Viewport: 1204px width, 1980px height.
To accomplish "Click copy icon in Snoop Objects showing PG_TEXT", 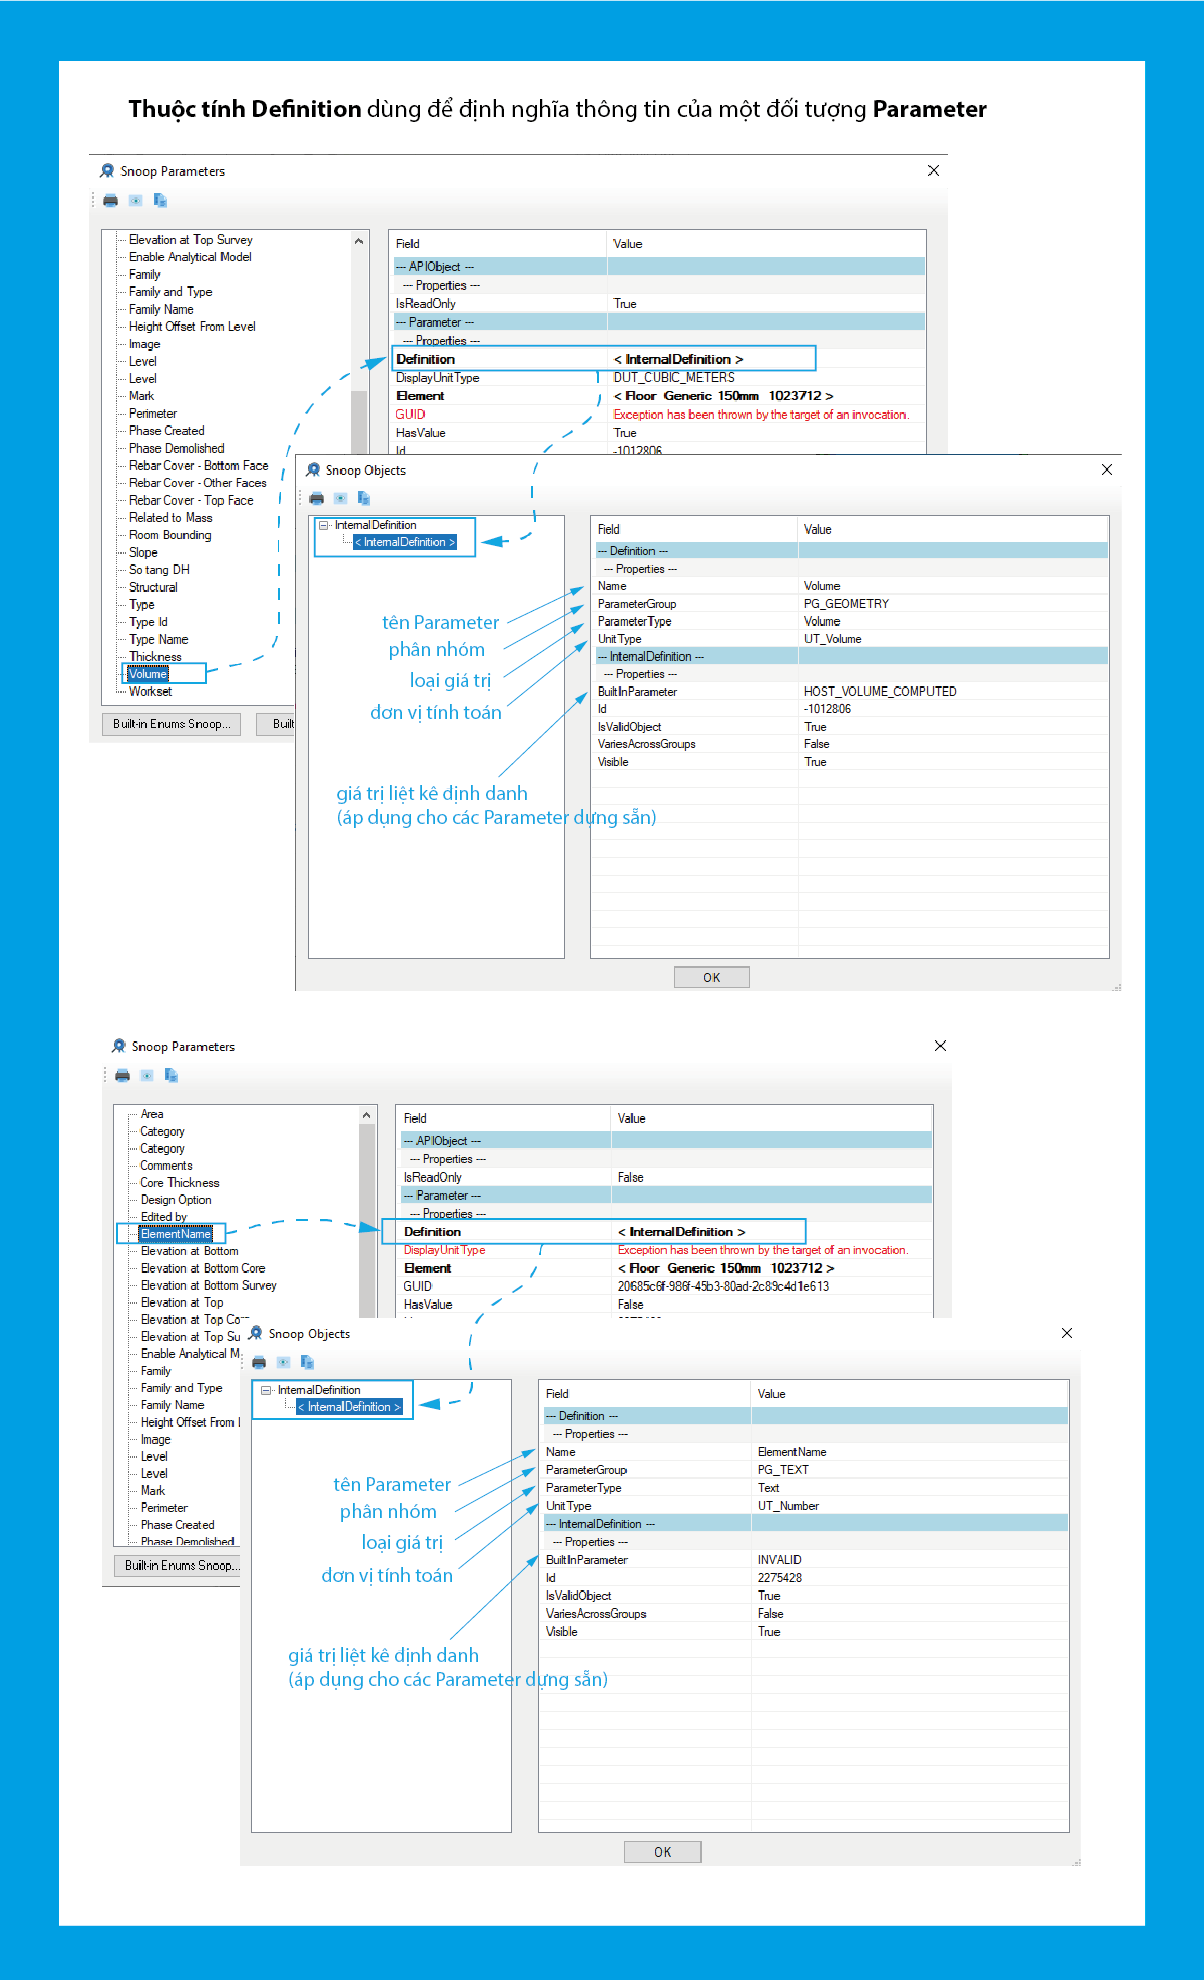I will tap(307, 1362).
